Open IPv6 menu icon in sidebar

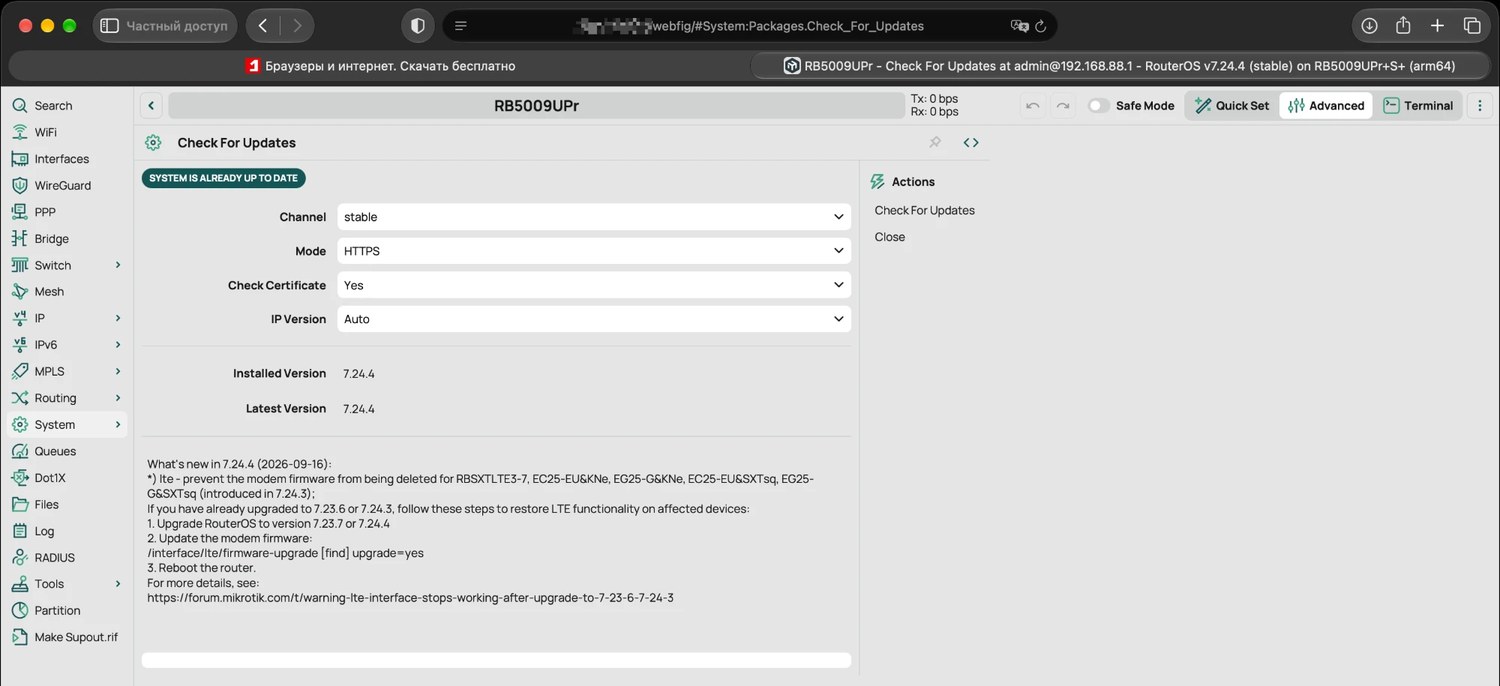19,345
